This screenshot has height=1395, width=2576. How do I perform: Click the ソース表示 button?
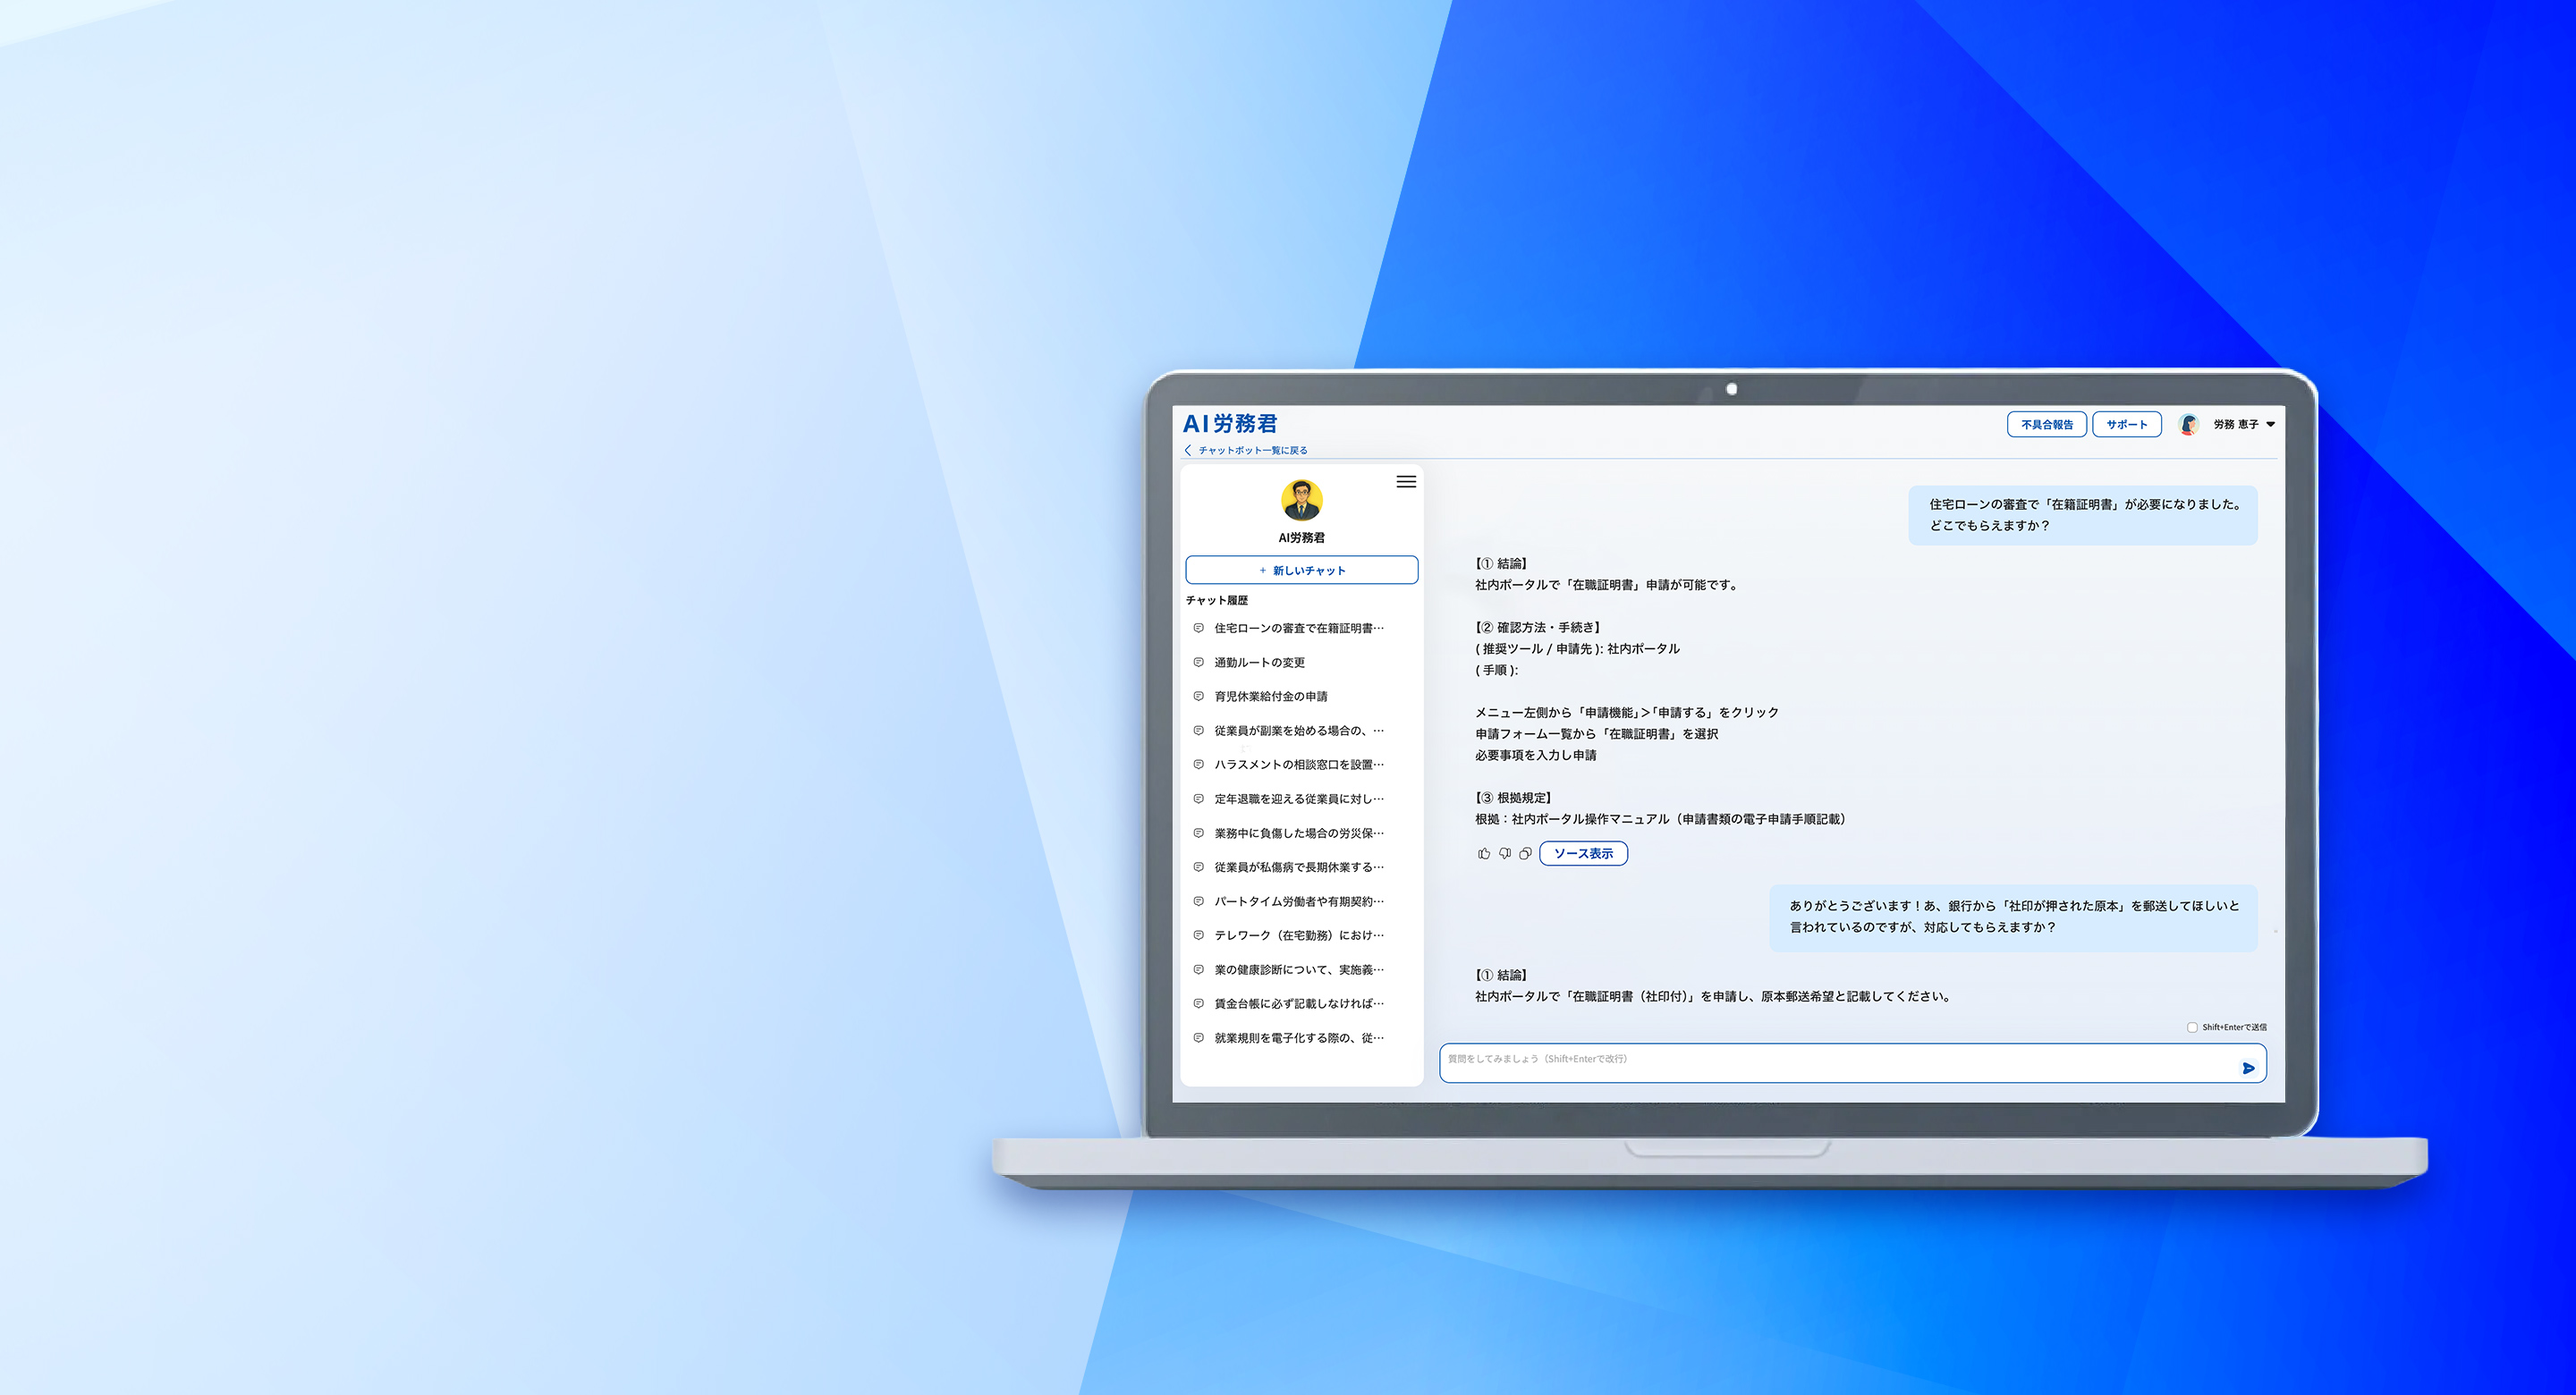tap(1583, 853)
